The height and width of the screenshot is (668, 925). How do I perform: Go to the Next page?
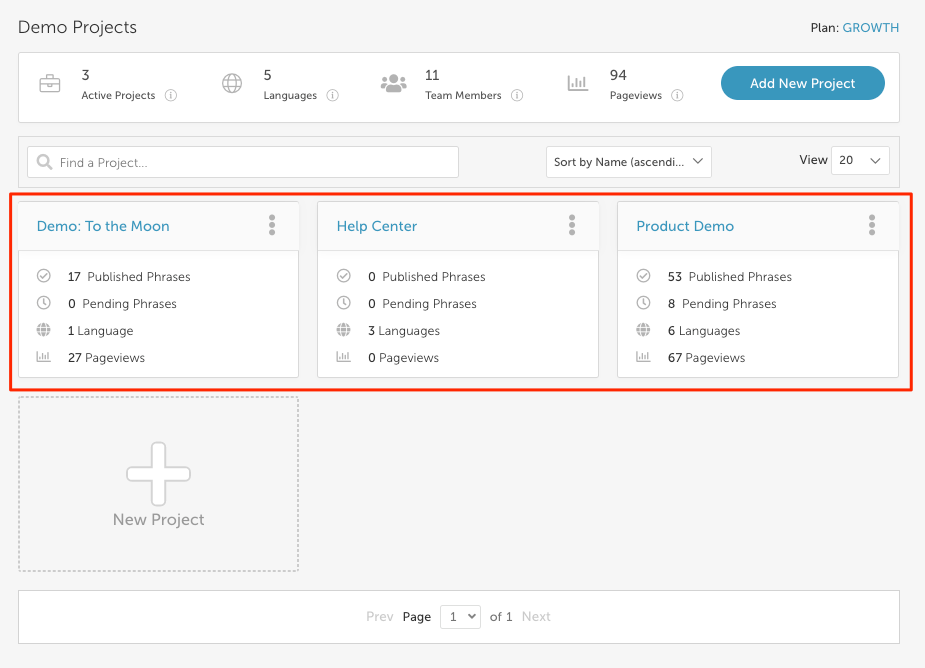[536, 617]
